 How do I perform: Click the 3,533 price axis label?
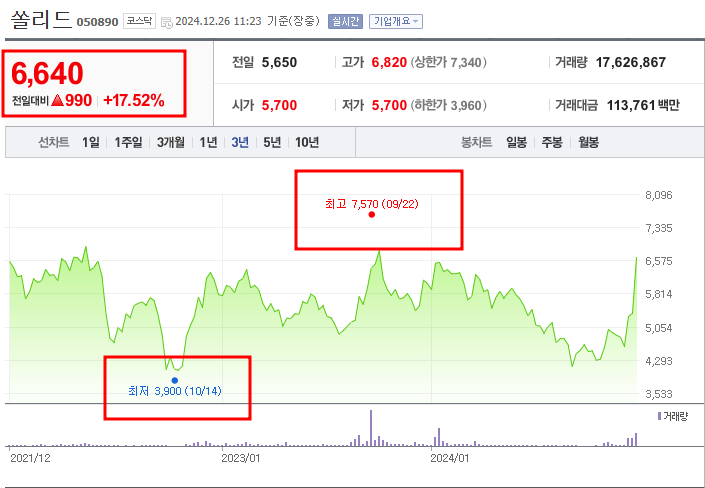pyautogui.click(x=659, y=394)
